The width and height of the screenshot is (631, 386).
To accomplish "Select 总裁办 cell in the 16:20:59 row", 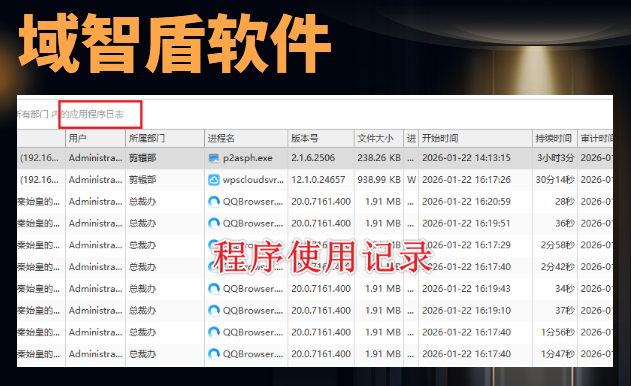I will pyautogui.click(x=142, y=202).
